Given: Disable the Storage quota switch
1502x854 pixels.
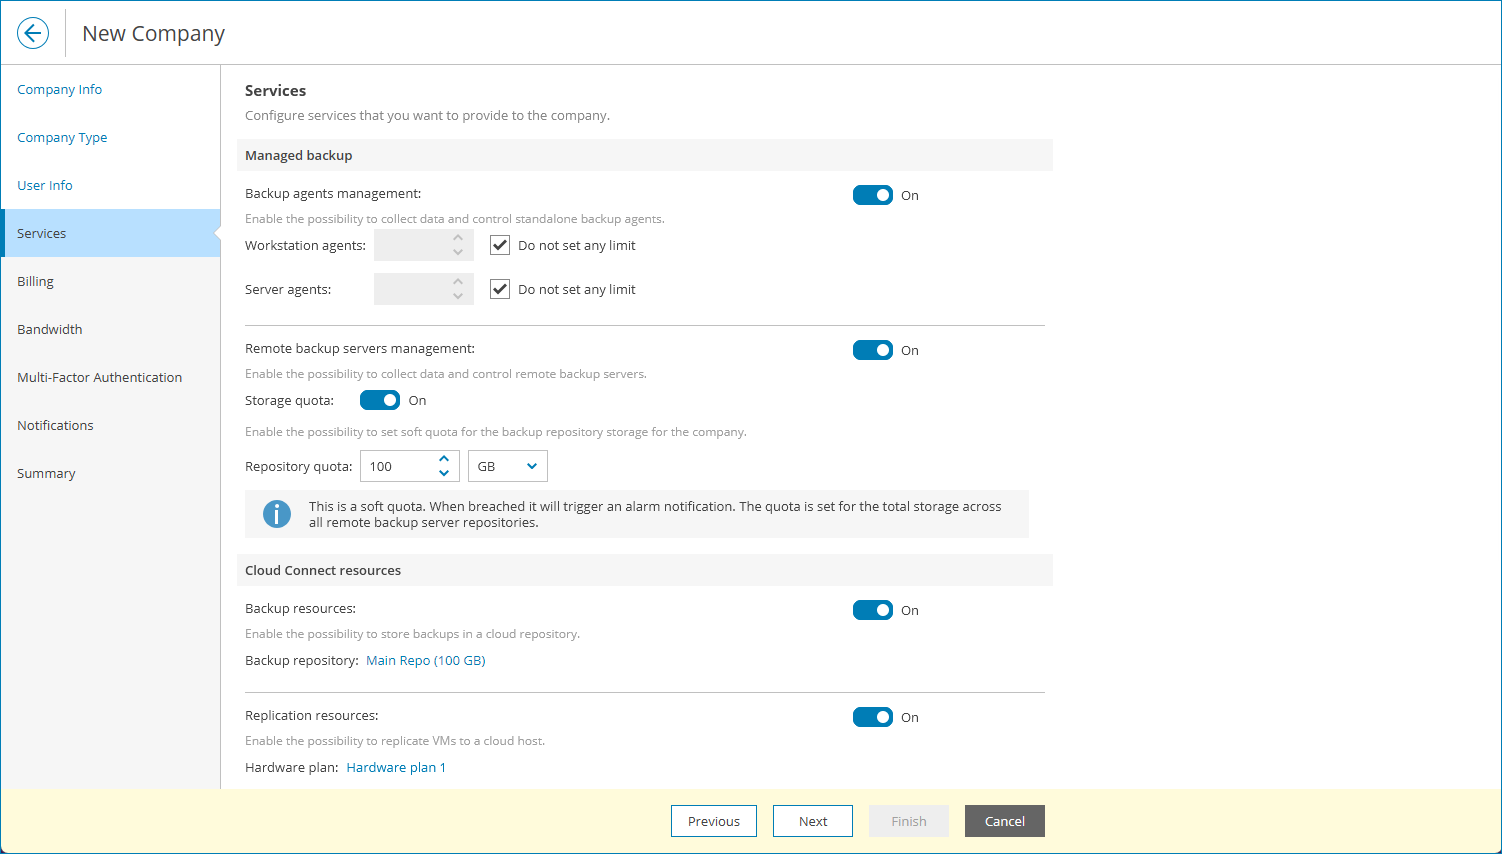Looking at the screenshot, I should point(380,400).
